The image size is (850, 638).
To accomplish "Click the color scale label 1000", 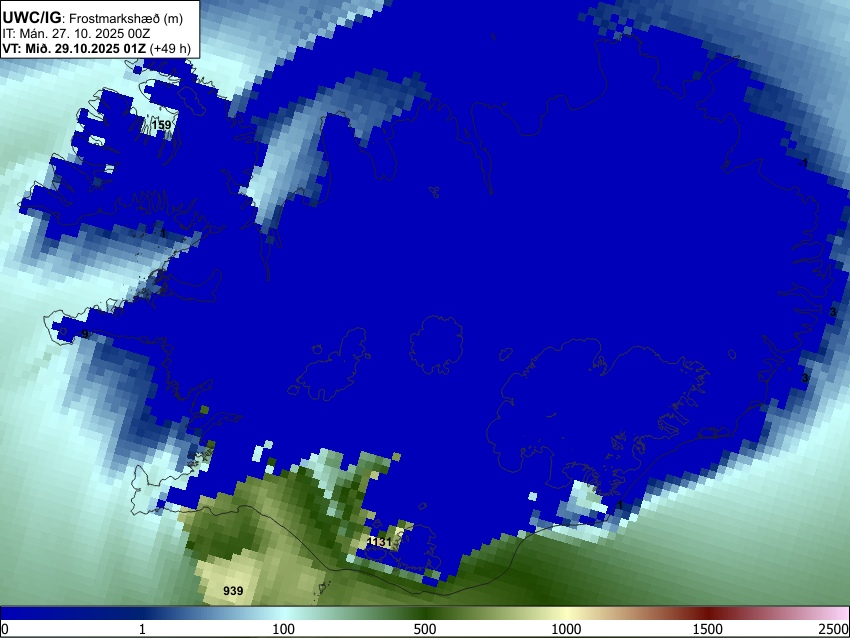I will coord(566,629).
